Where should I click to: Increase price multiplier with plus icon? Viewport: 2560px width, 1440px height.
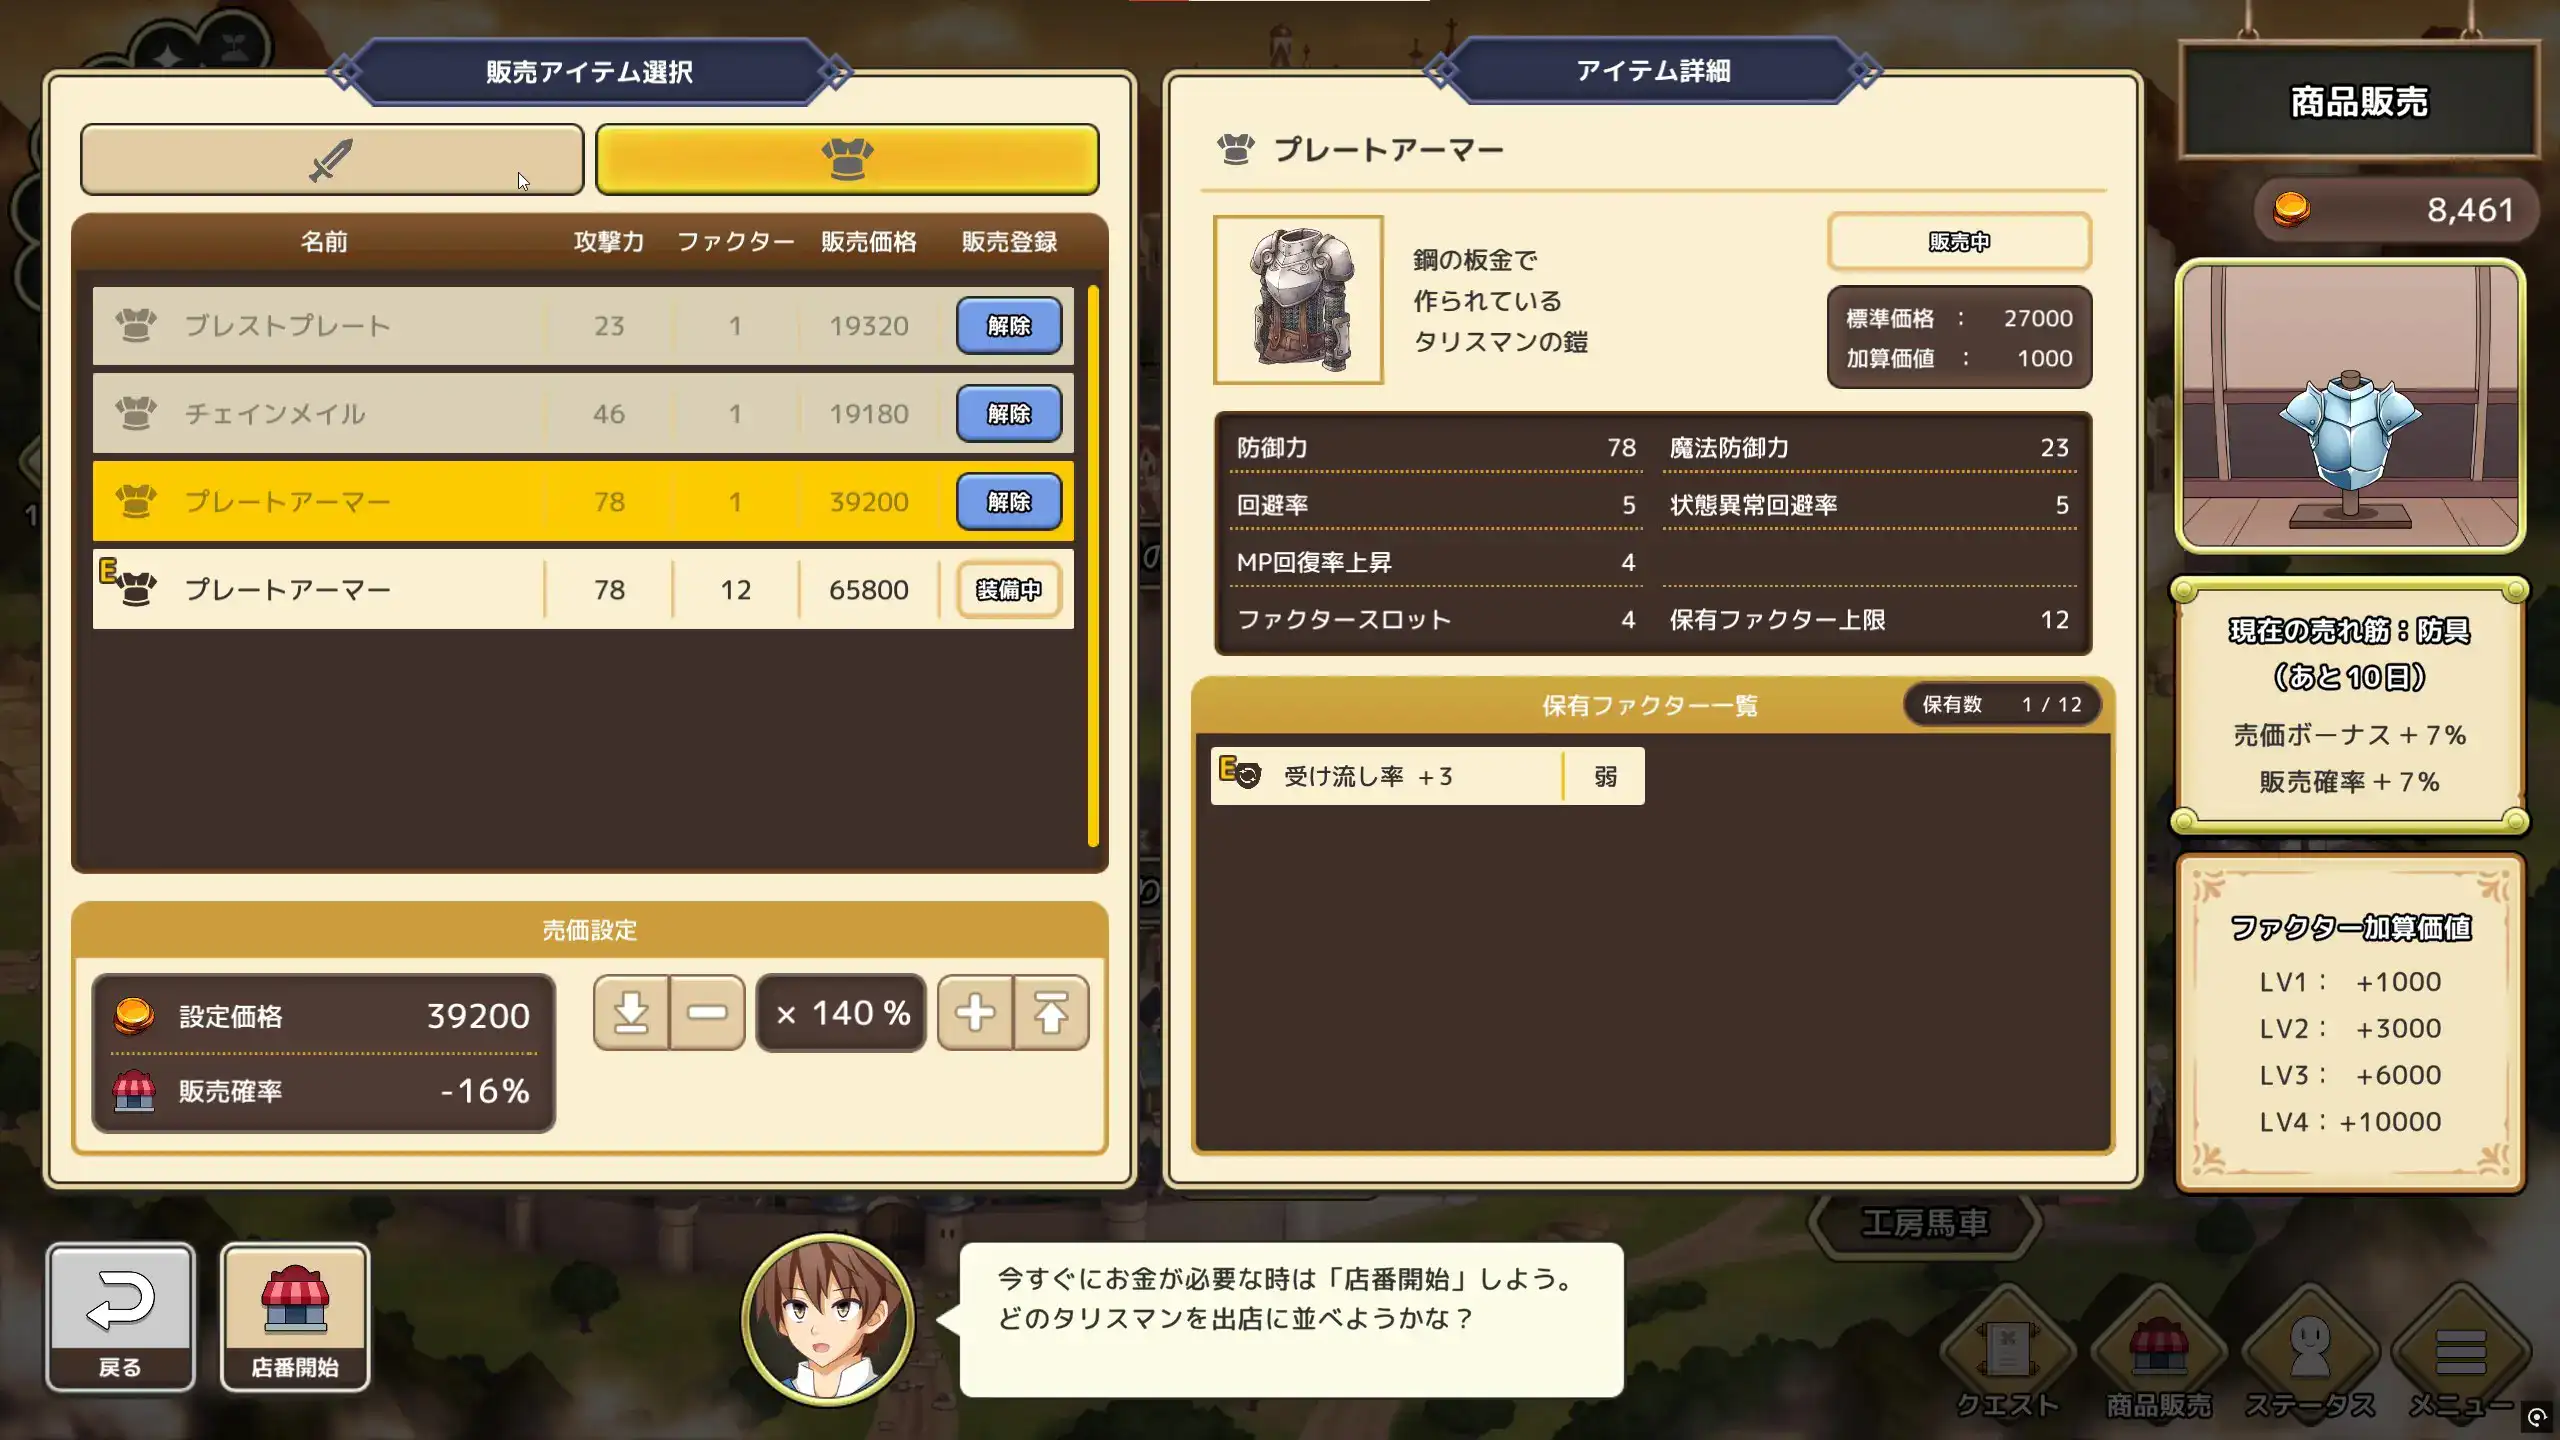pyautogui.click(x=975, y=1013)
